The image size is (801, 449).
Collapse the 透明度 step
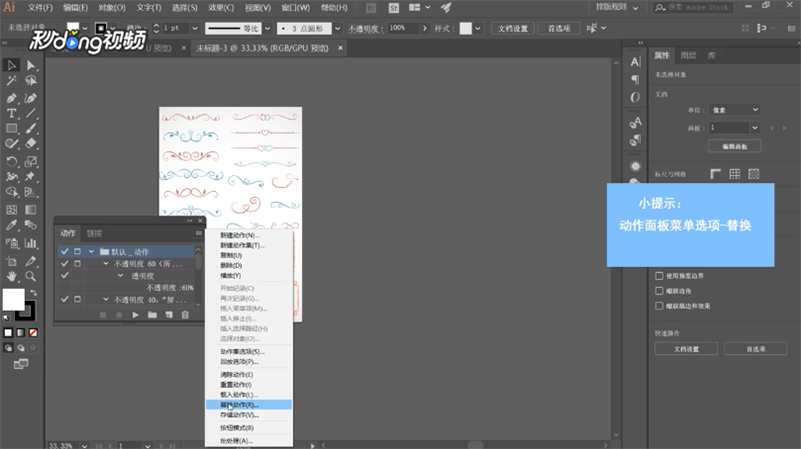tap(121, 275)
